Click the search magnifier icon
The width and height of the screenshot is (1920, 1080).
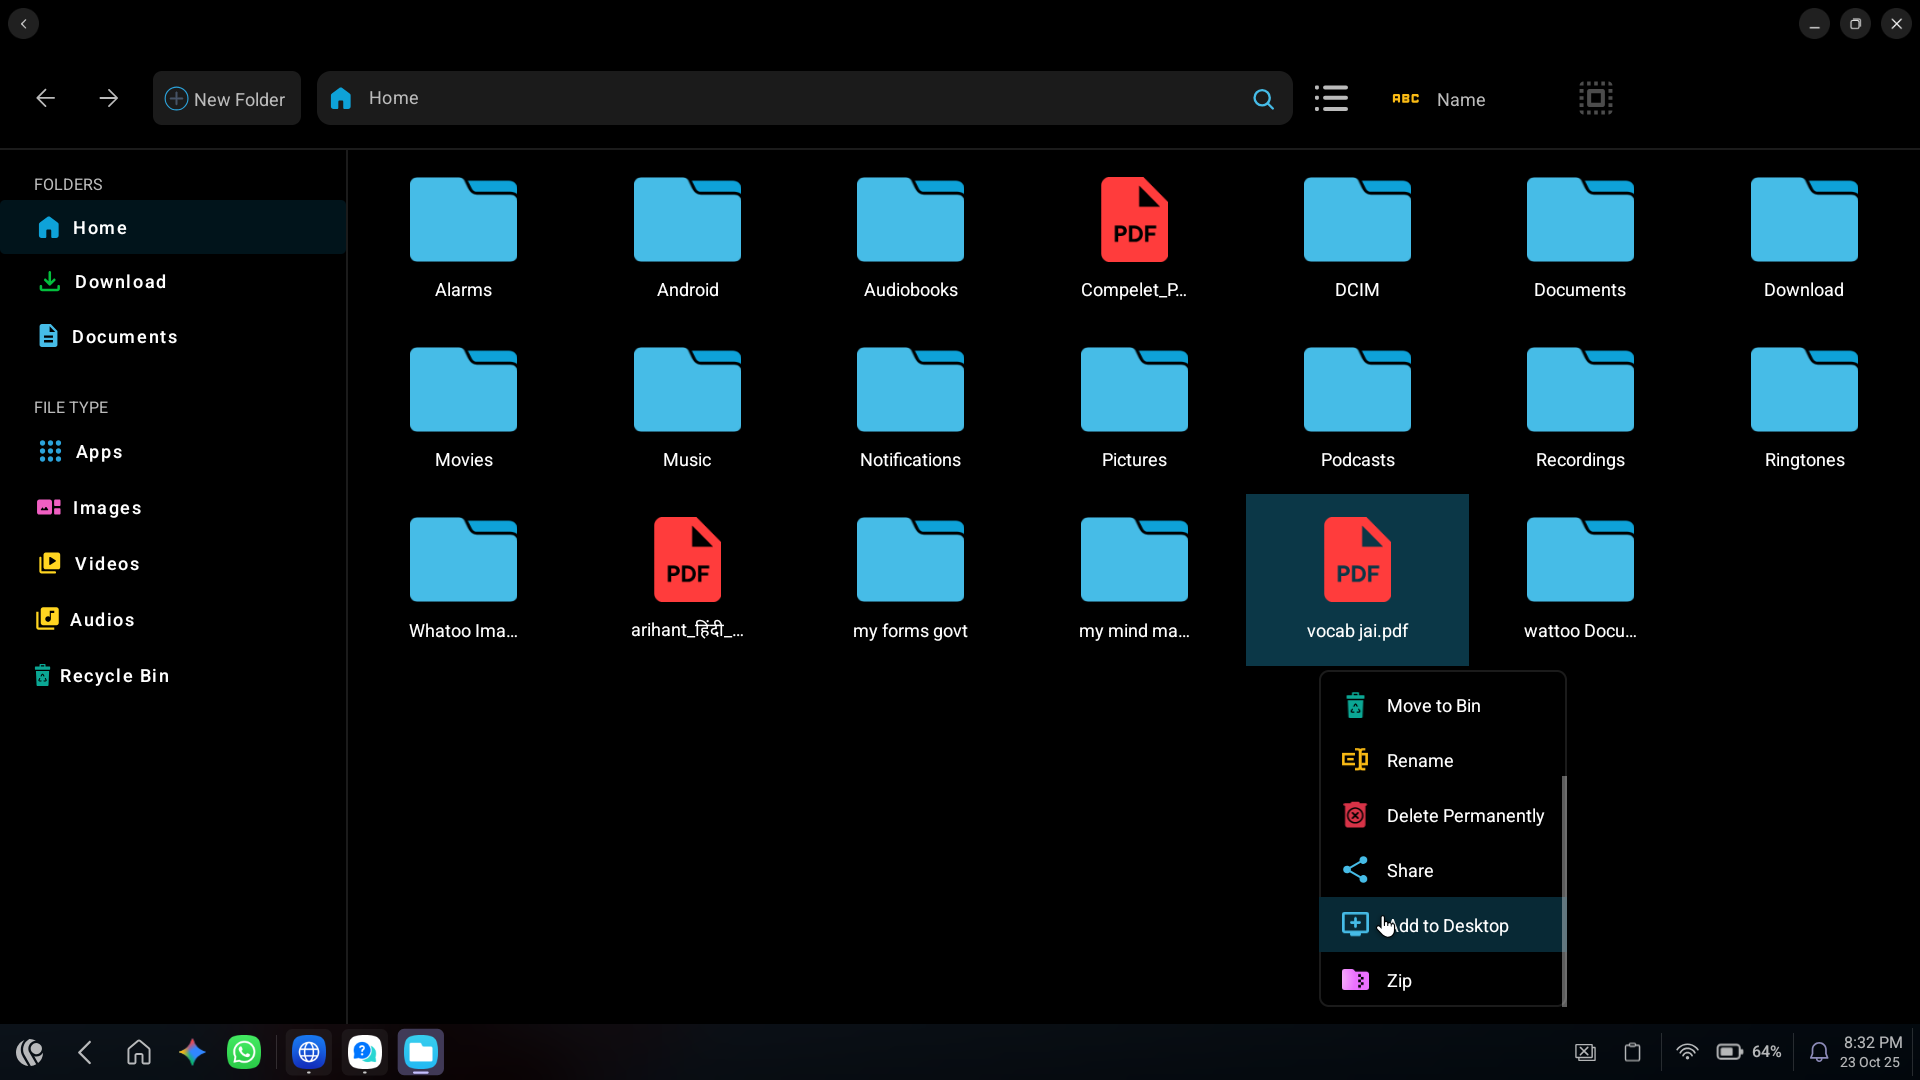(1263, 99)
